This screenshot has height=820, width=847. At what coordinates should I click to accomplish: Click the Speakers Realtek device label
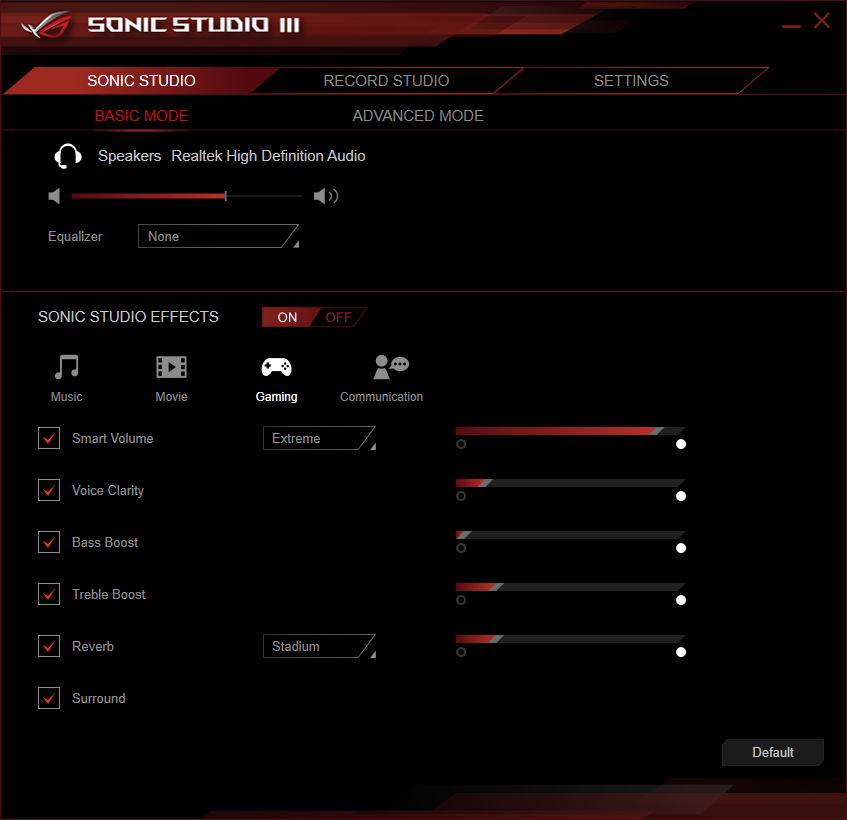point(232,156)
